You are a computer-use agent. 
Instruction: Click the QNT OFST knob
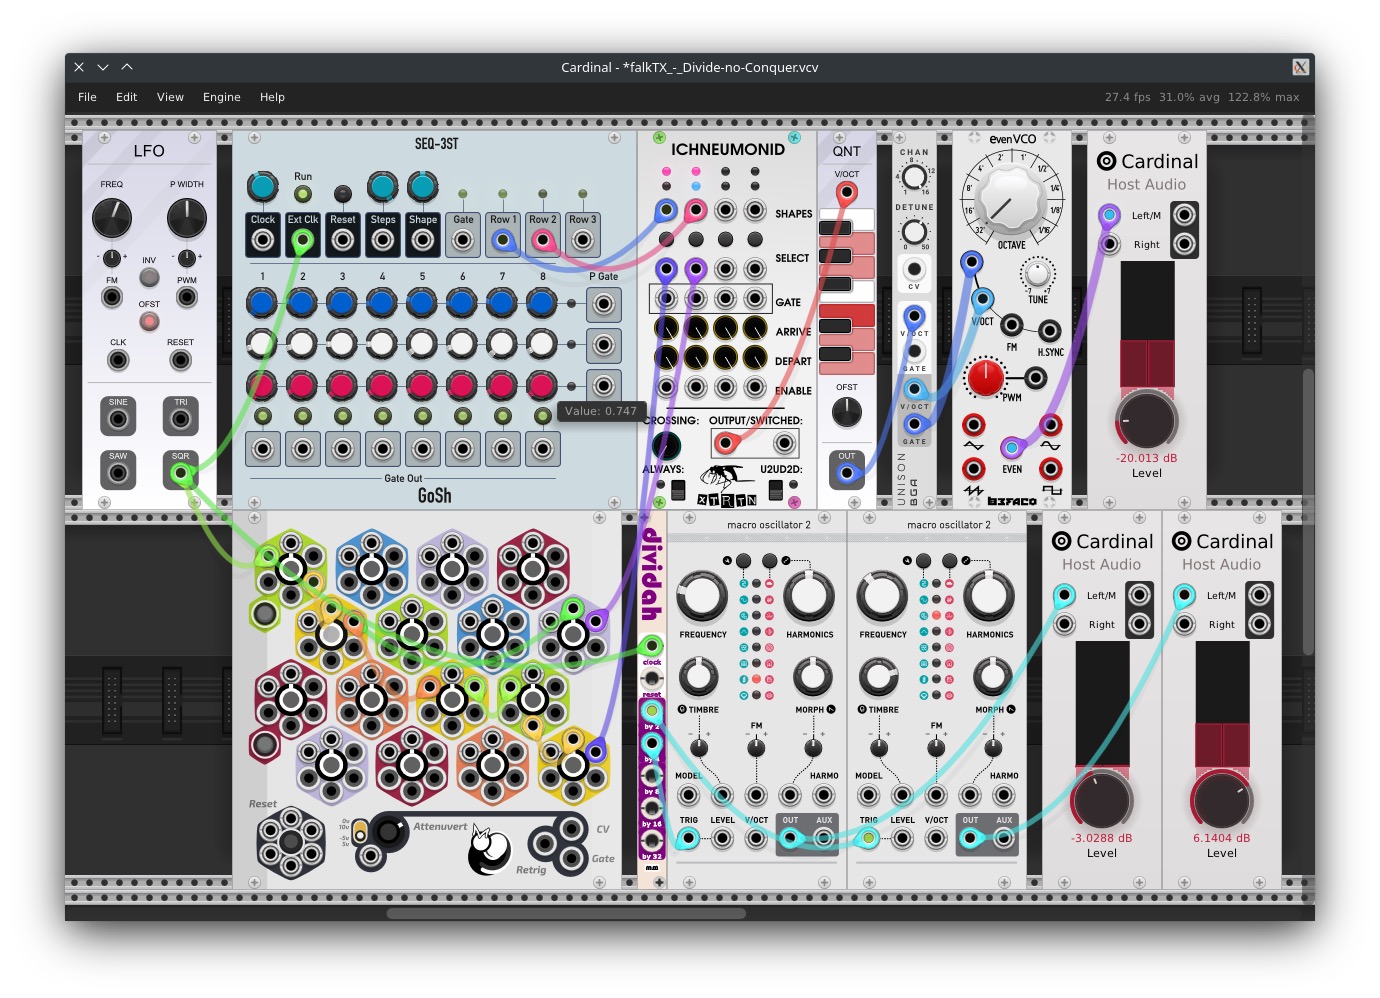coord(846,412)
